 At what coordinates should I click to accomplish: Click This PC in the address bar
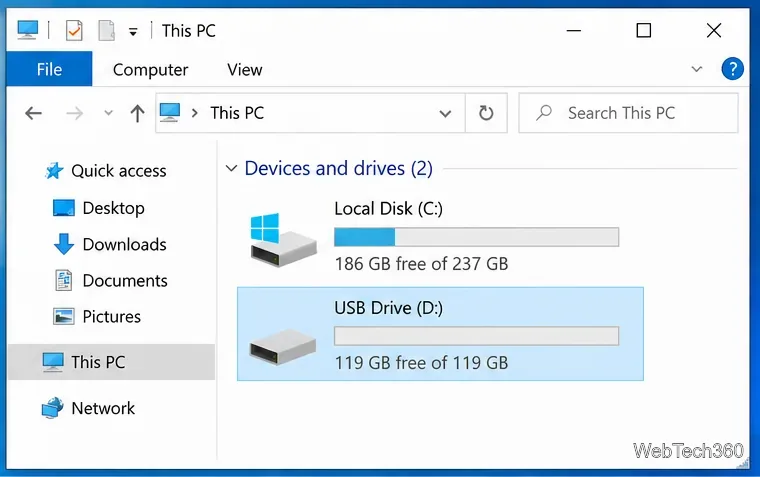click(x=237, y=113)
